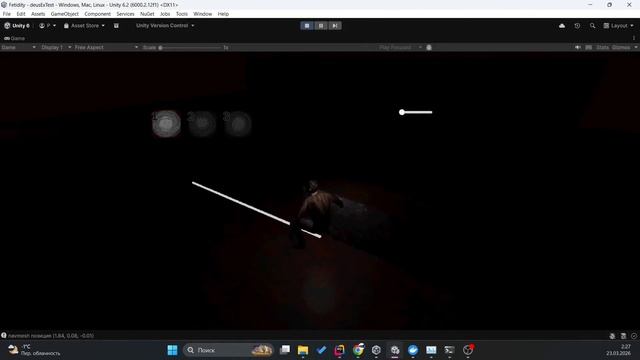Open Google Chrome from the taskbar
Image resolution: width=640 pixels, height=360 pixels.
(358, 350)
